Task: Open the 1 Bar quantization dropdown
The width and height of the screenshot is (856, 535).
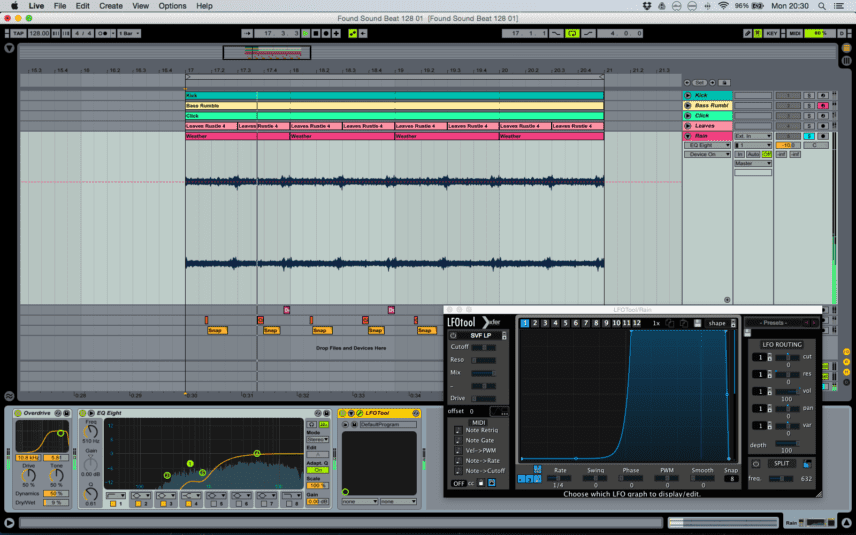Action: tap(128, 33)
